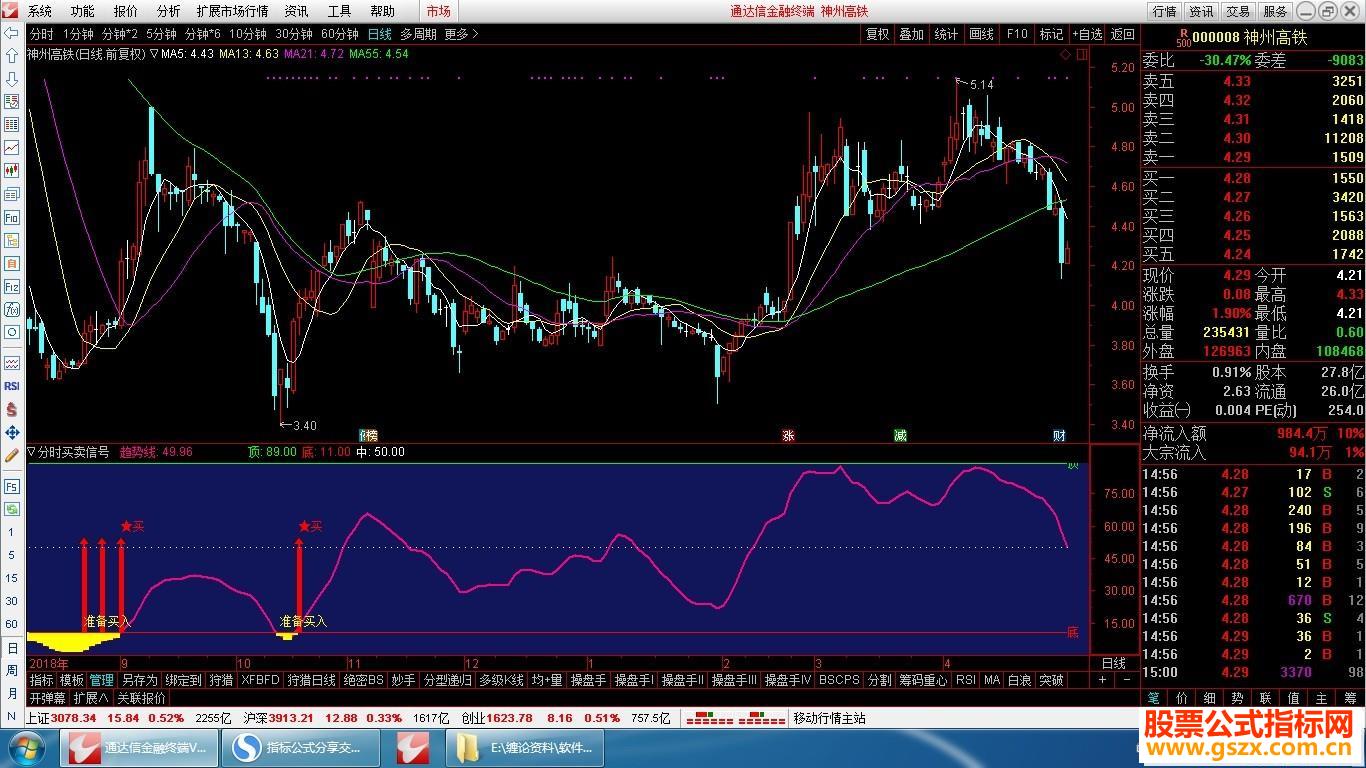Expand the main chart indicator triangle next to 前复权
The width and height of the screenshot is (1366, 768).
pyautogui.click(x=154, y=53)
